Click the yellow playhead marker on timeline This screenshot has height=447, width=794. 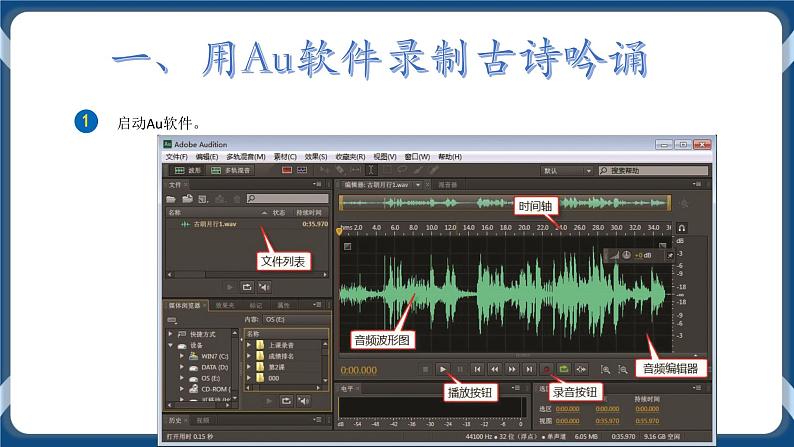(339, 231)
